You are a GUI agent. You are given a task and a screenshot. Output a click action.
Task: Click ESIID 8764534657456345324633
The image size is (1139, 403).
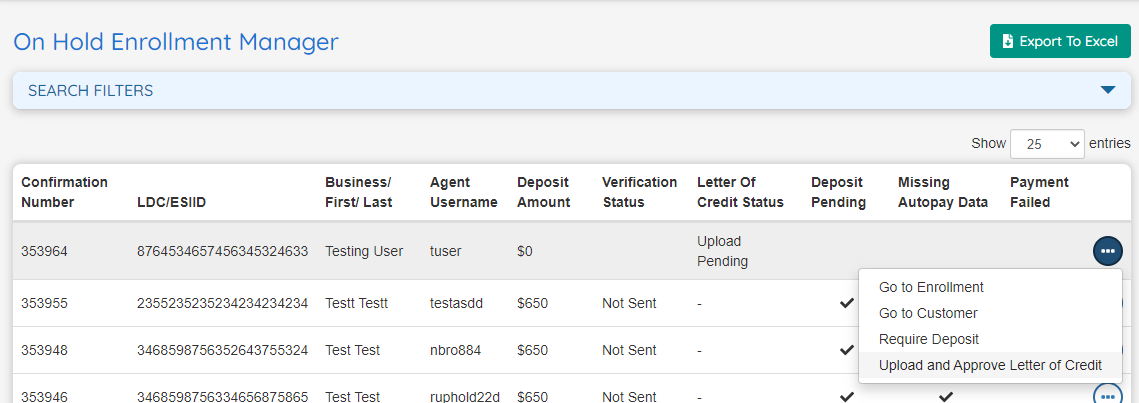(x=222, y=251)
